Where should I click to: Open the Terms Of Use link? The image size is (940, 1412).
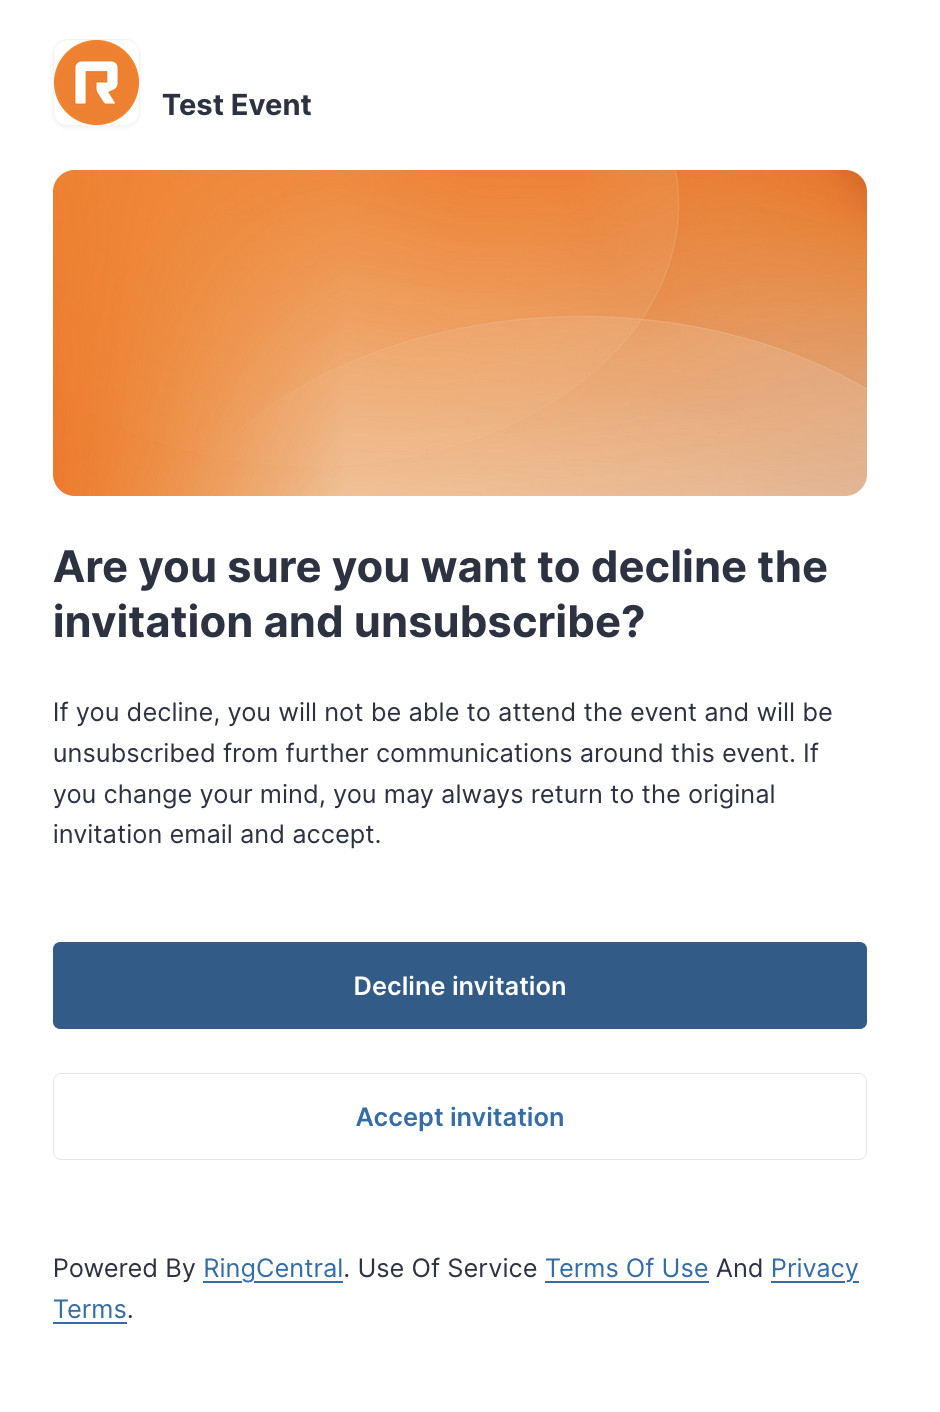(x=627, y=1268)
